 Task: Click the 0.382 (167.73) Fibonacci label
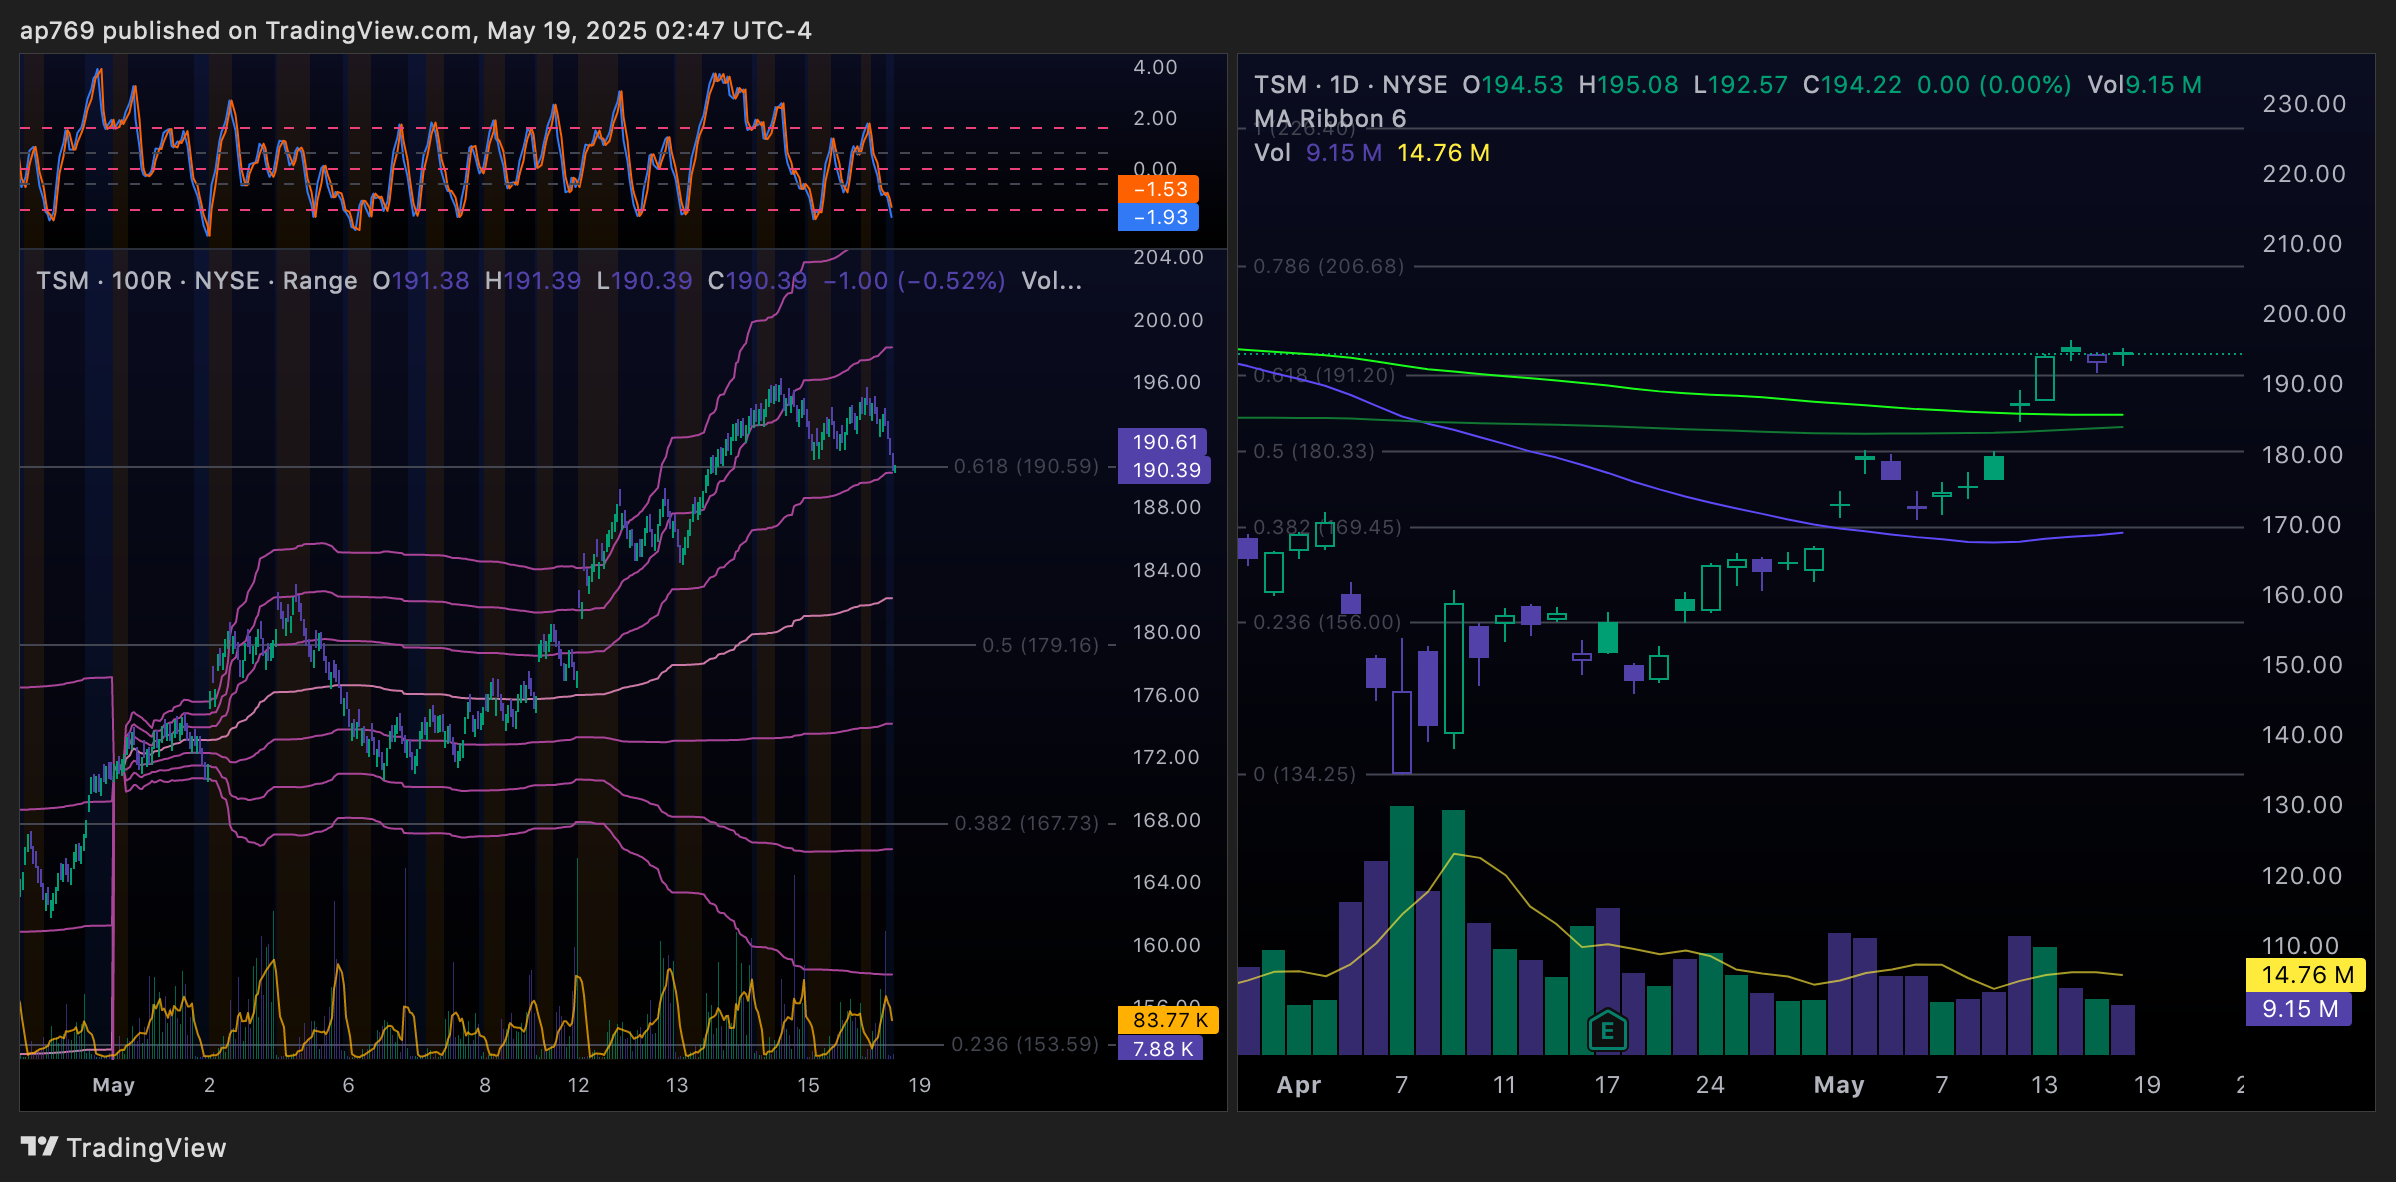(1026, 823)
